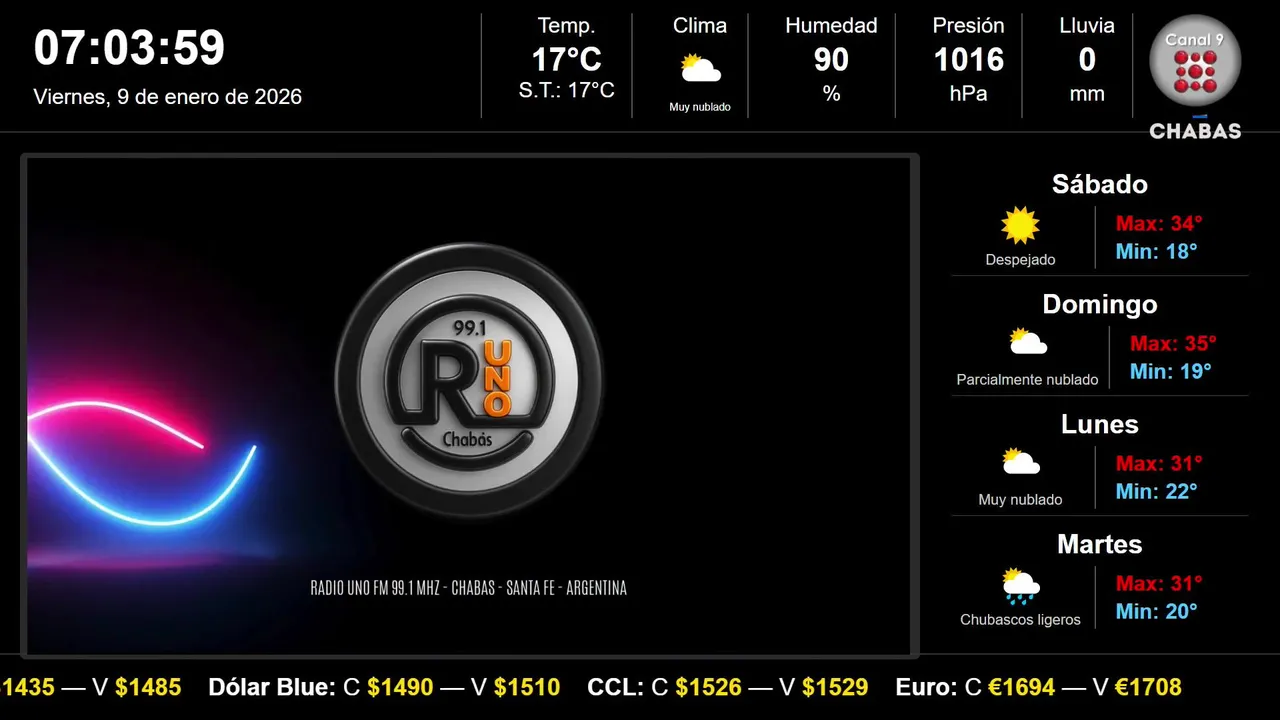Click the Euro label in ticker

(926, 687)
